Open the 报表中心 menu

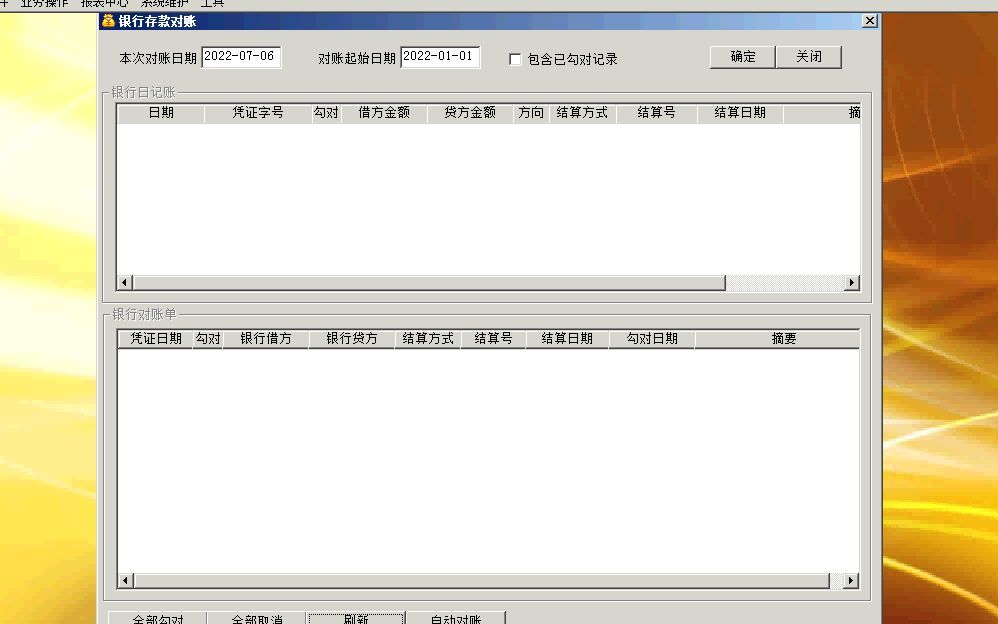107,3
